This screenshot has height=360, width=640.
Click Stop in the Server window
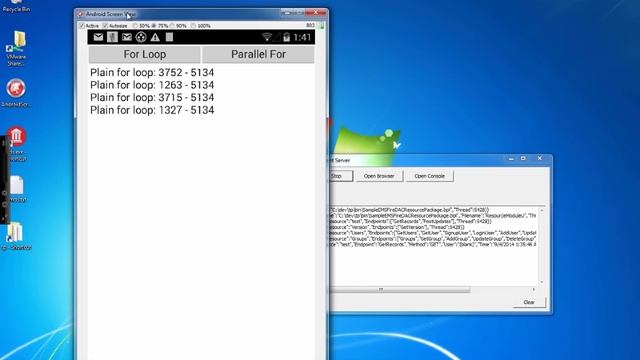click(340, 176)
